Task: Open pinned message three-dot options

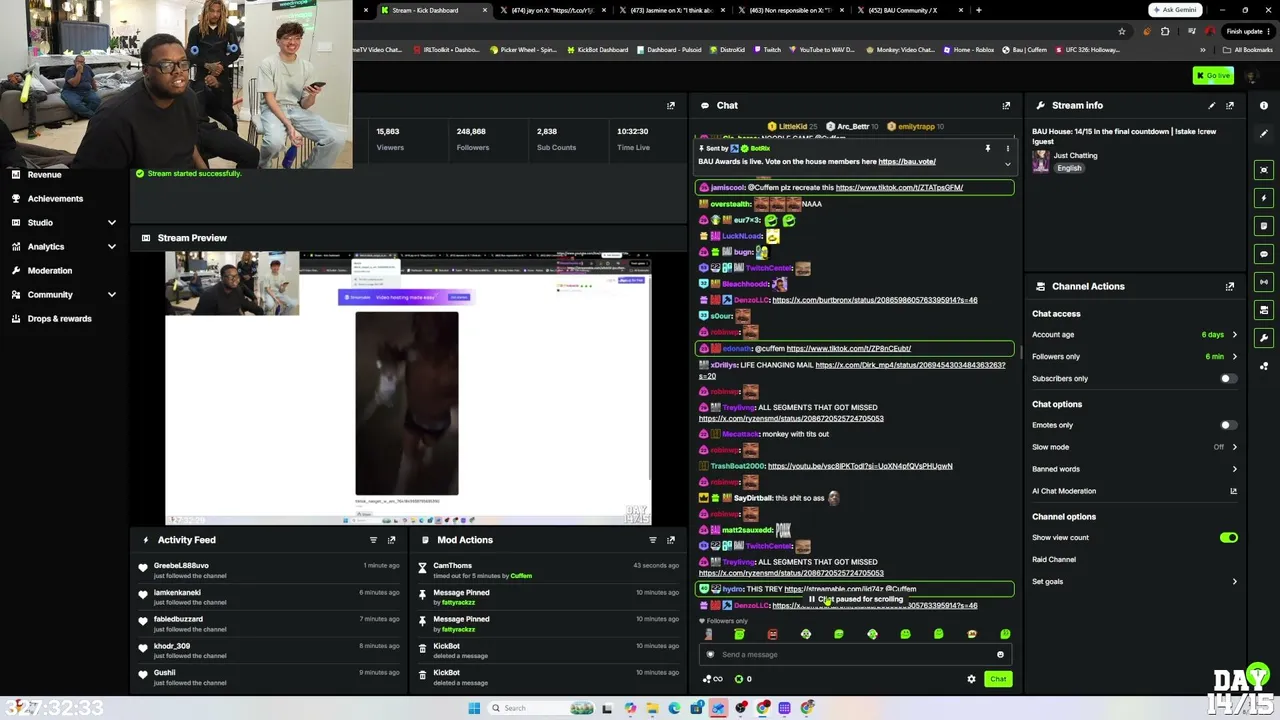Action: point(1007,149)
